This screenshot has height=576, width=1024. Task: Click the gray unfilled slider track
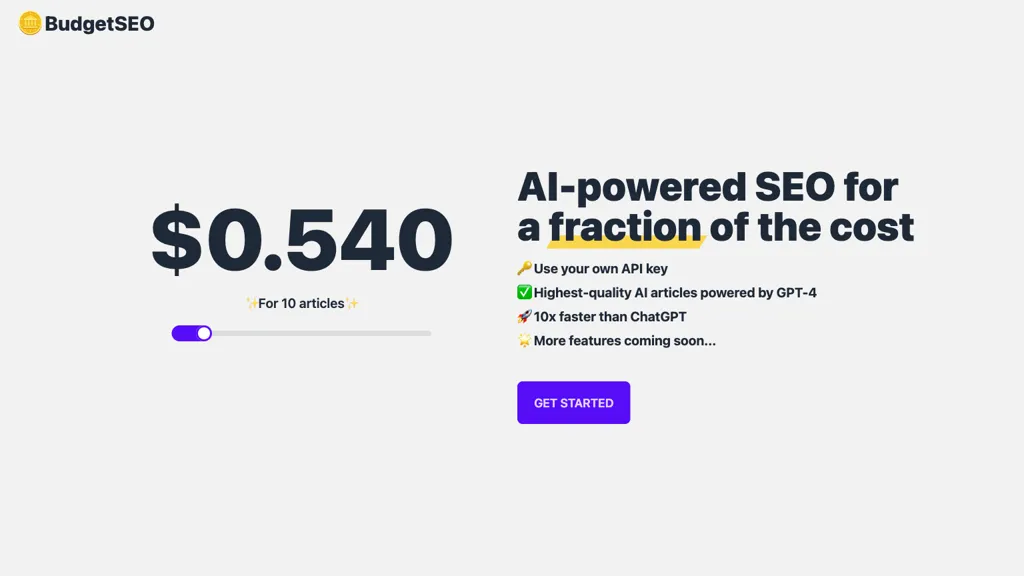(x=321, y=334)
